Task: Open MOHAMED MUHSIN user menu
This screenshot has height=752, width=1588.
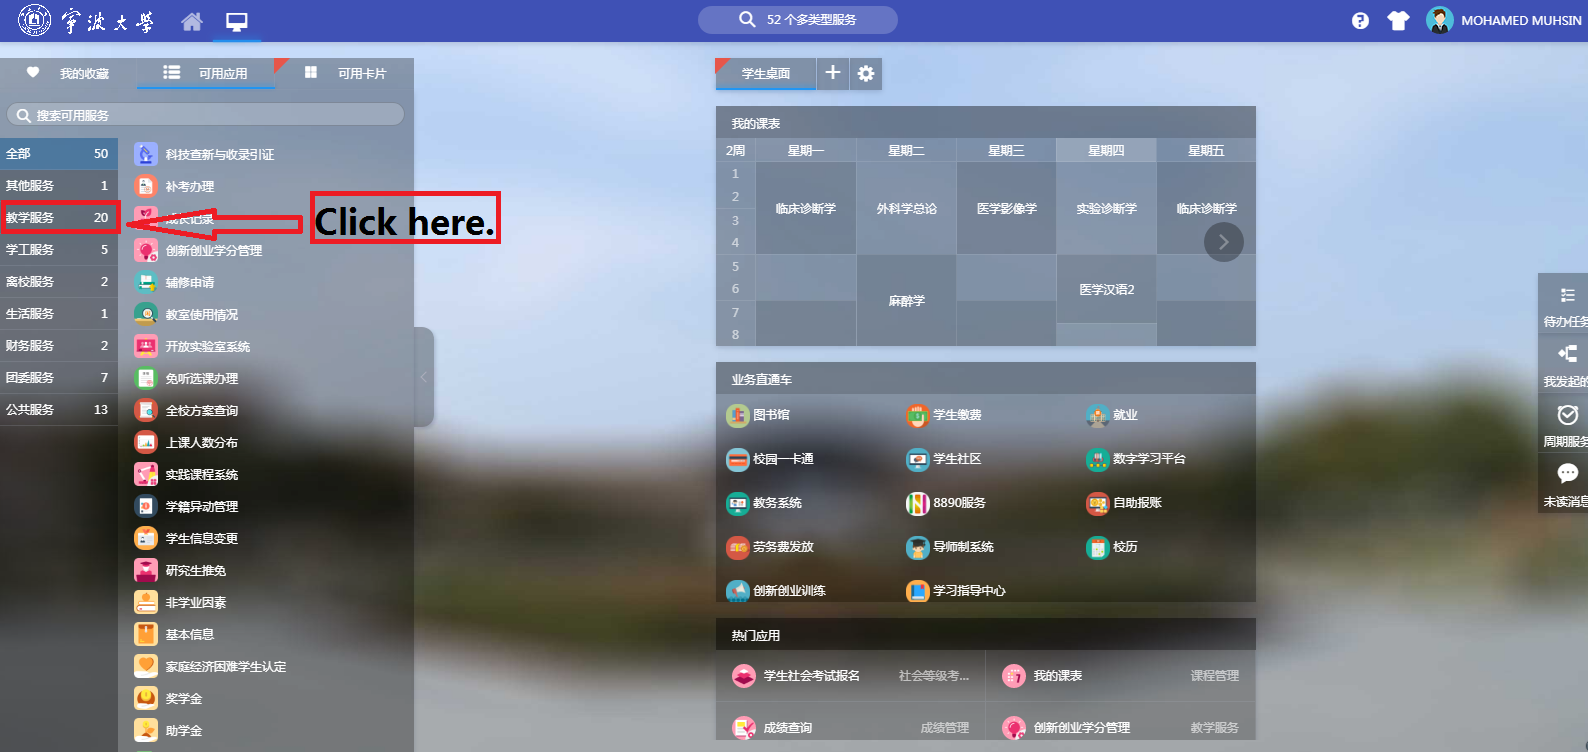Action: click(1505, 20)
